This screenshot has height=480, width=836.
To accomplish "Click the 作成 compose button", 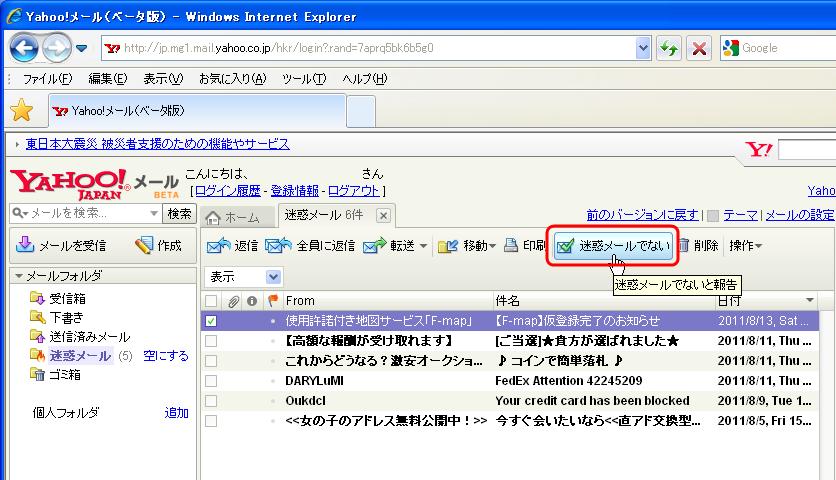I will coord(158,245).
